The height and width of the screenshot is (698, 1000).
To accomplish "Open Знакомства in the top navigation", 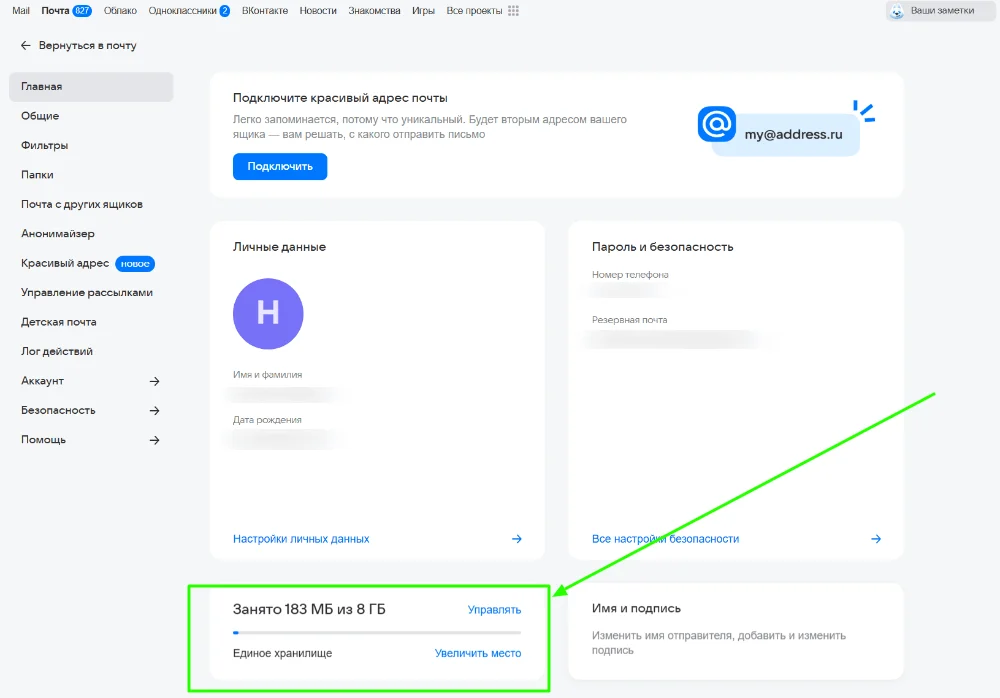I will pyautogui.click(x=374, y=11).
